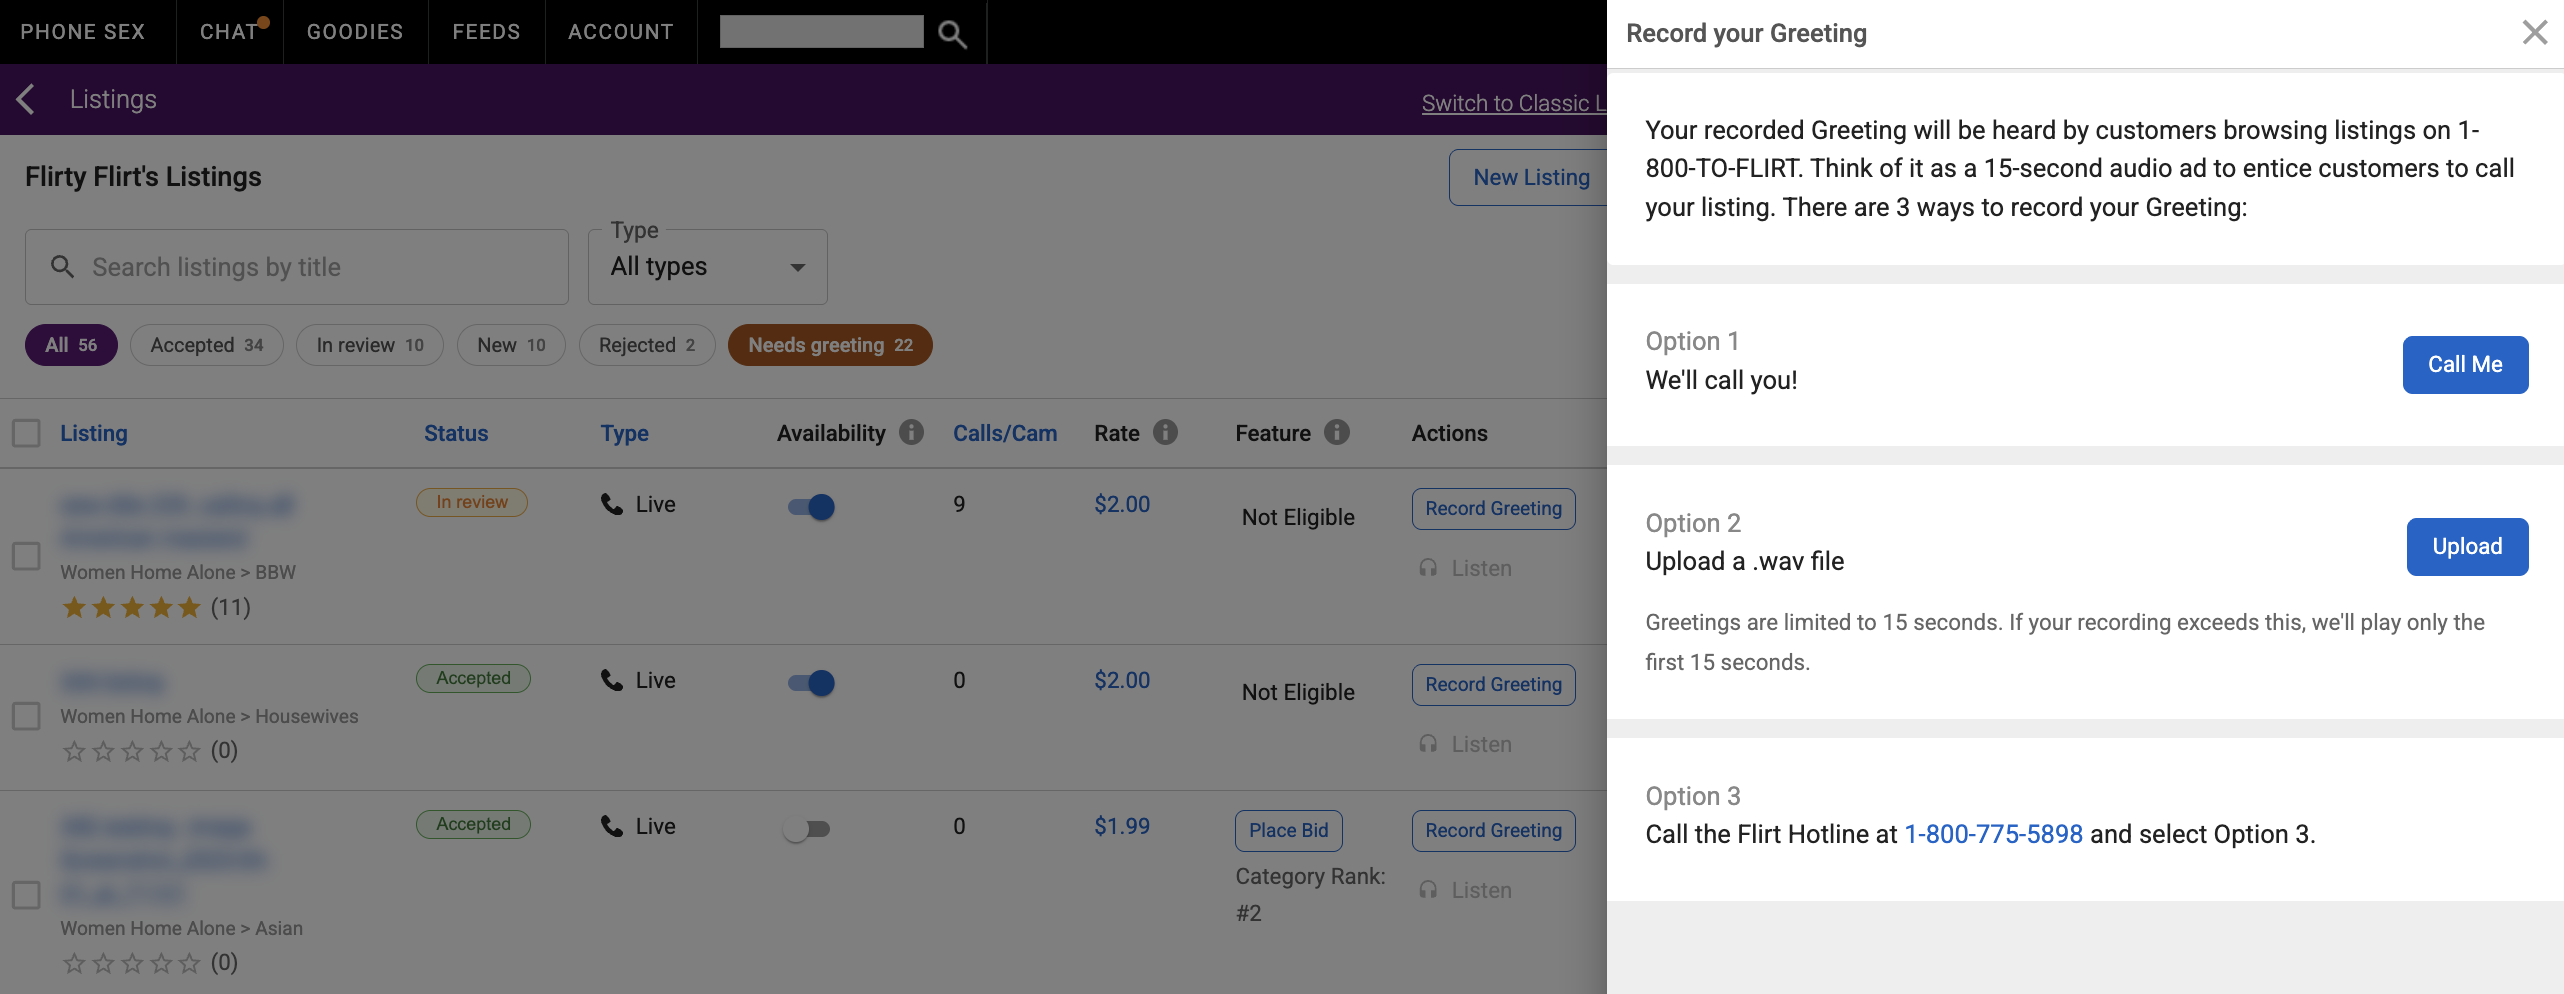Click the Call Me button

click(x=2465, y=365)
